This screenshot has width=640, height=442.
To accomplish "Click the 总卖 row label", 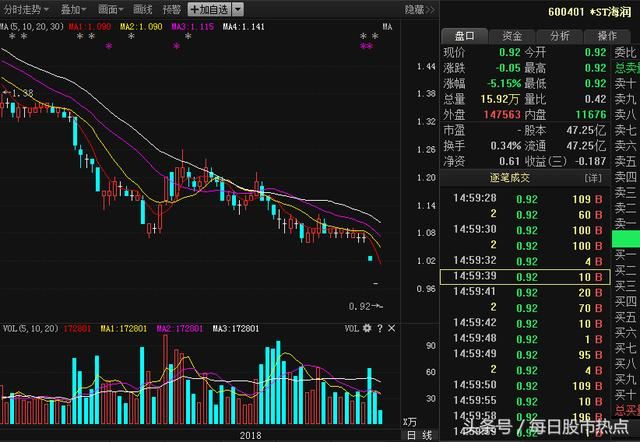I will point(627,68).
